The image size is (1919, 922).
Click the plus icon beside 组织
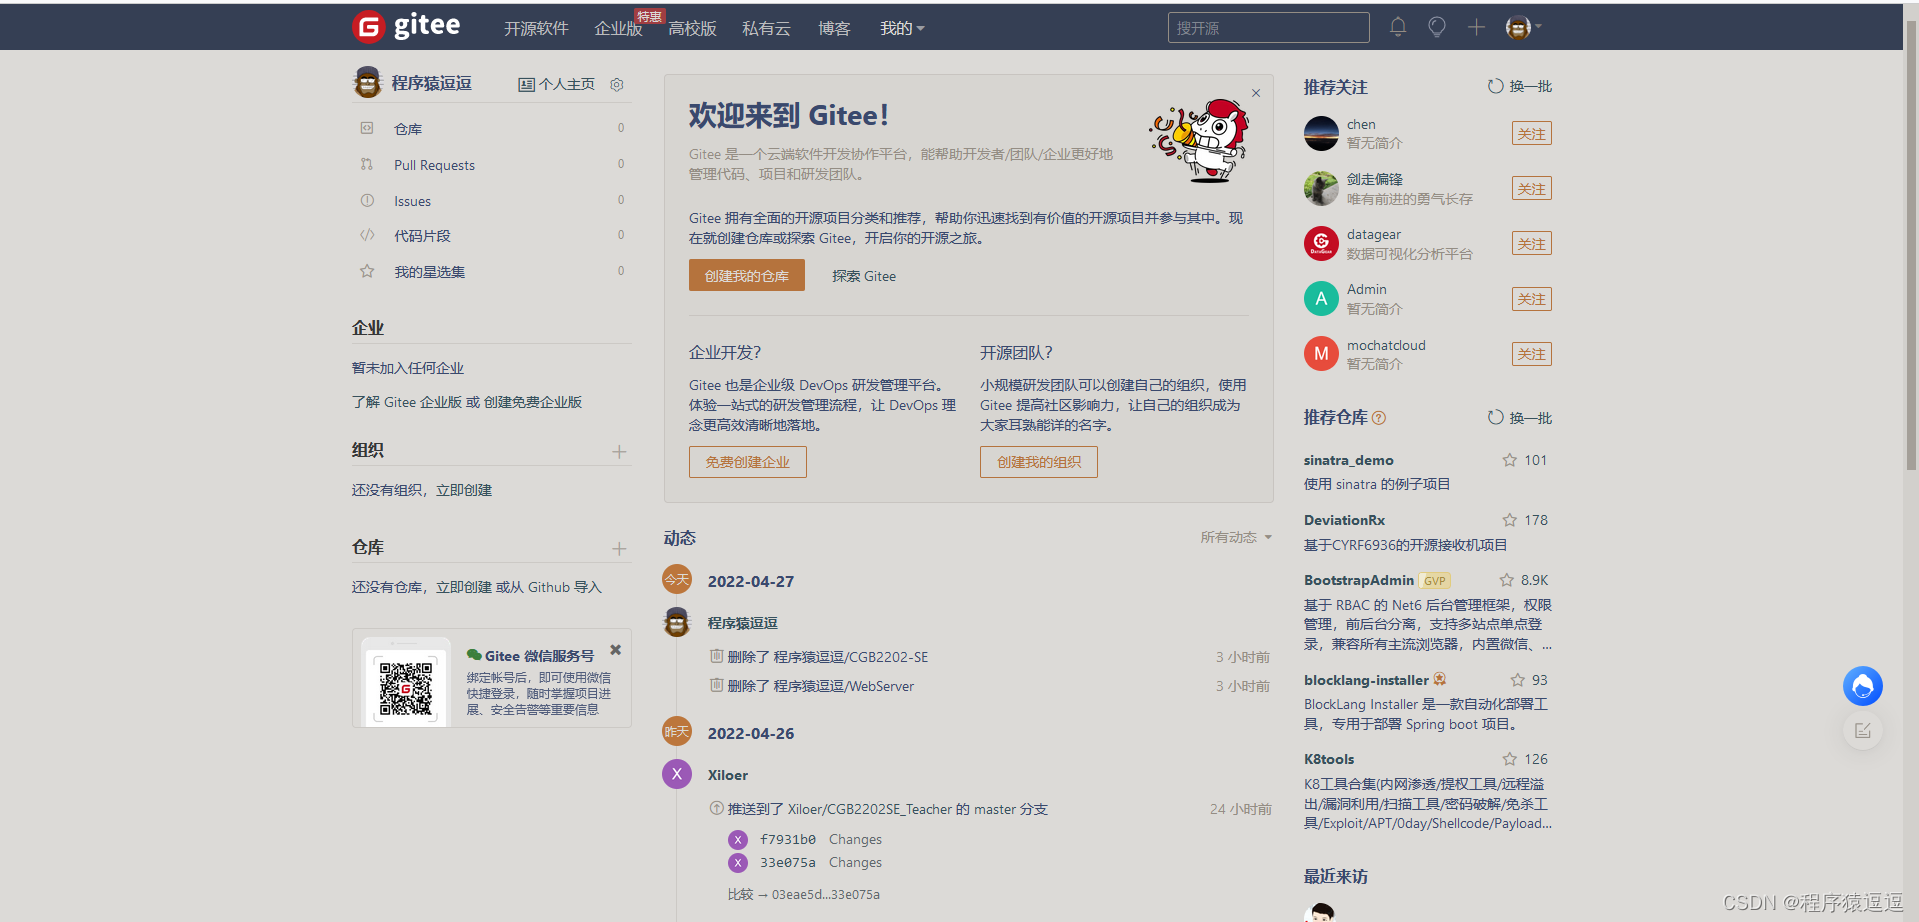coord(619,452)
